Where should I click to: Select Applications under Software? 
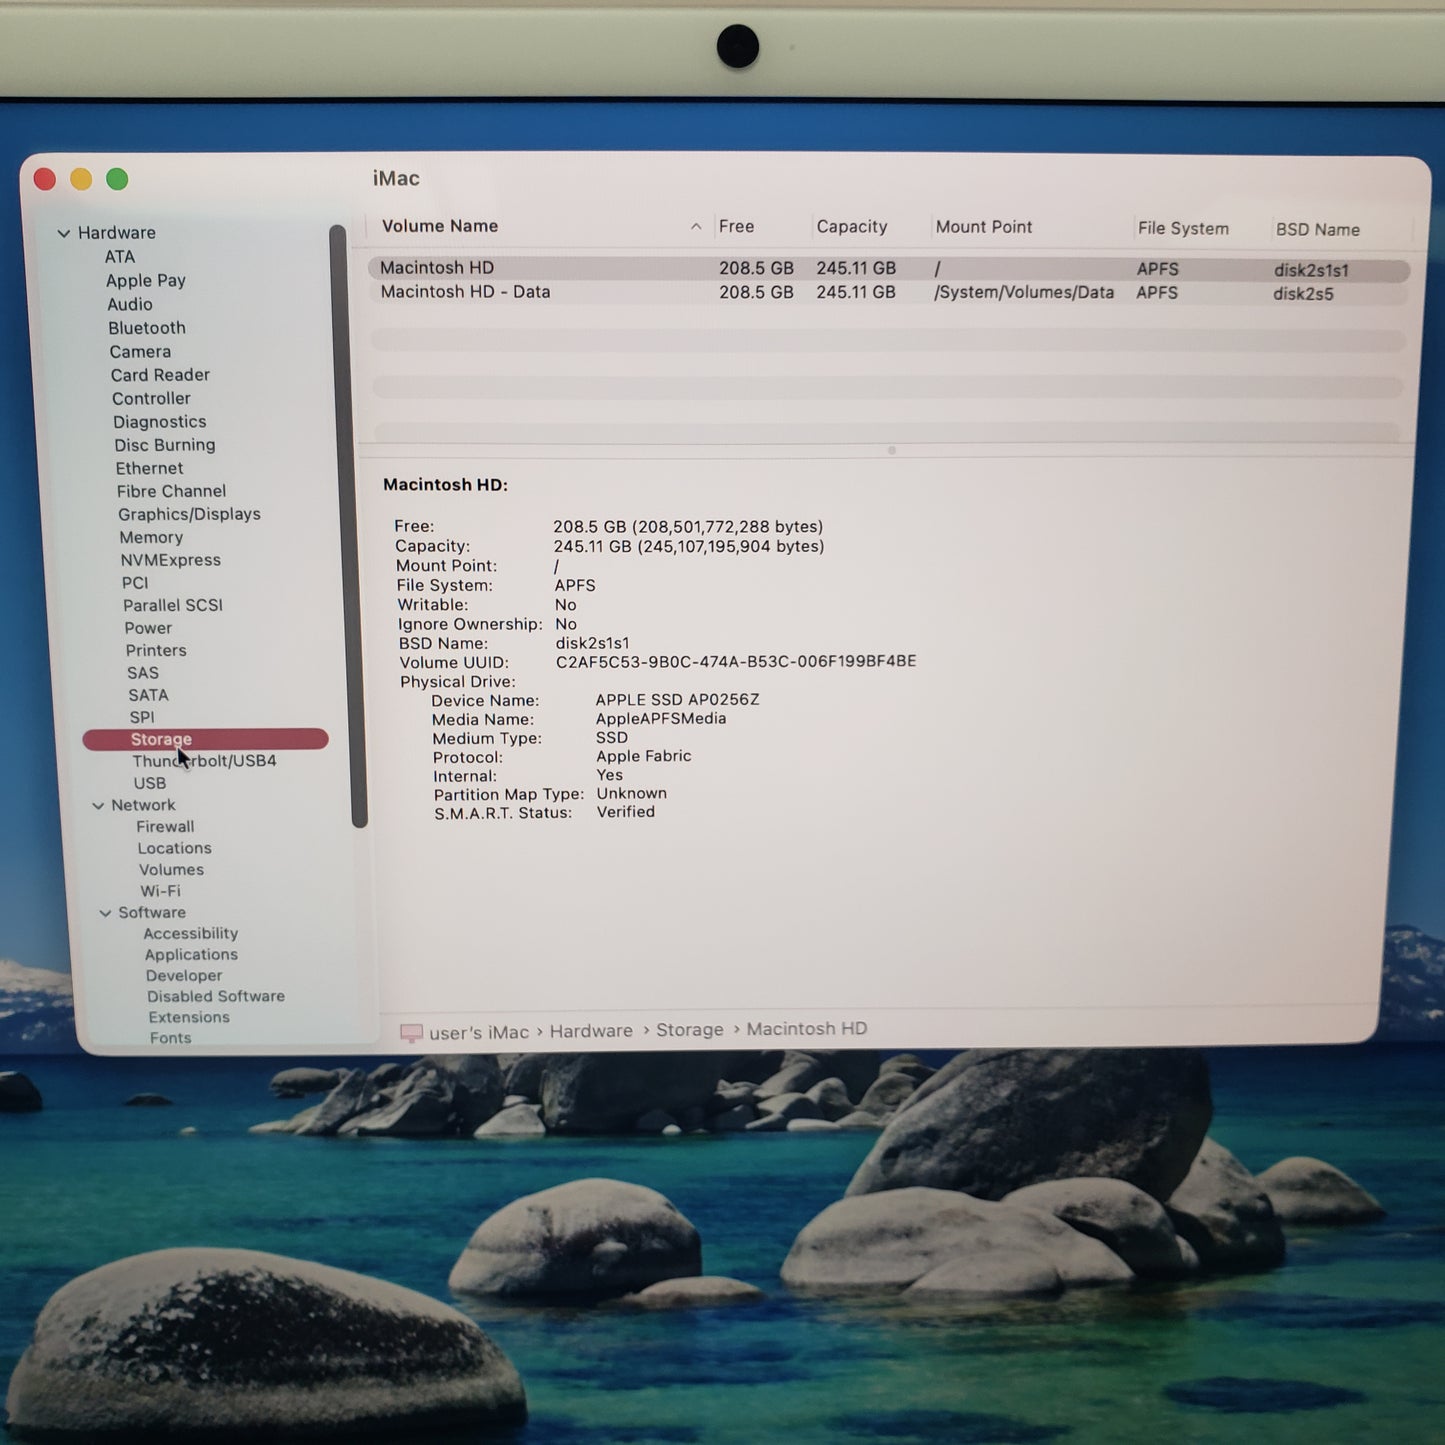[190, 954]
